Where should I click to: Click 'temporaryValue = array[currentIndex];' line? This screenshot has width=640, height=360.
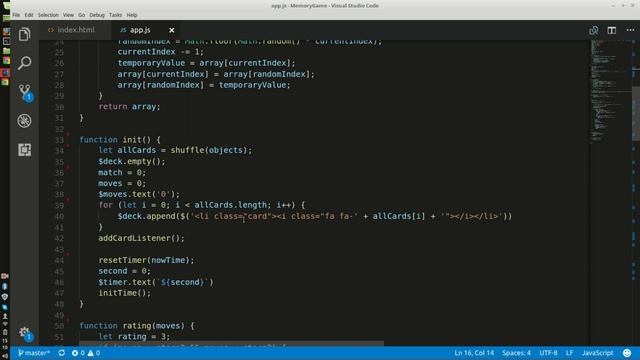pyautogui.click(x=206, y=63)
